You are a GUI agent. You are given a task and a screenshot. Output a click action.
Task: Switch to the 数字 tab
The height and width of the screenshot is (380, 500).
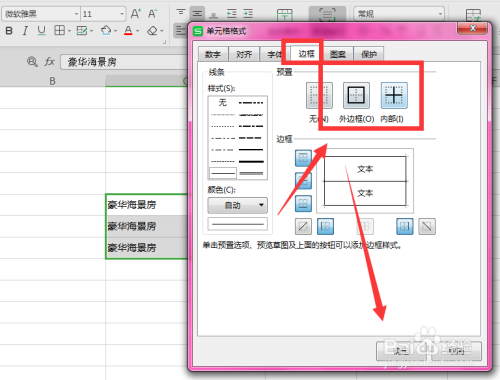pos(213,54)
